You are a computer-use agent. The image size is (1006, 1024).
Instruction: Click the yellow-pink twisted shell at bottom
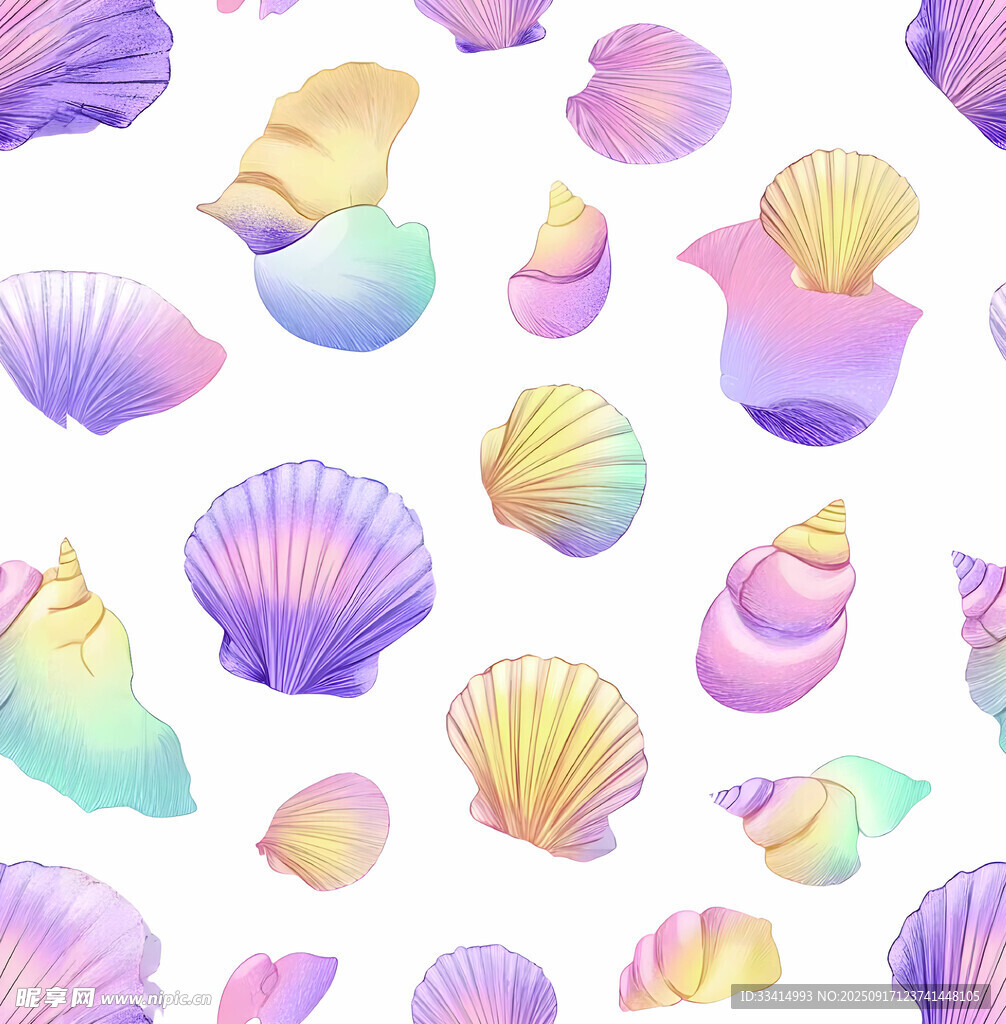[x=700, y=957]
